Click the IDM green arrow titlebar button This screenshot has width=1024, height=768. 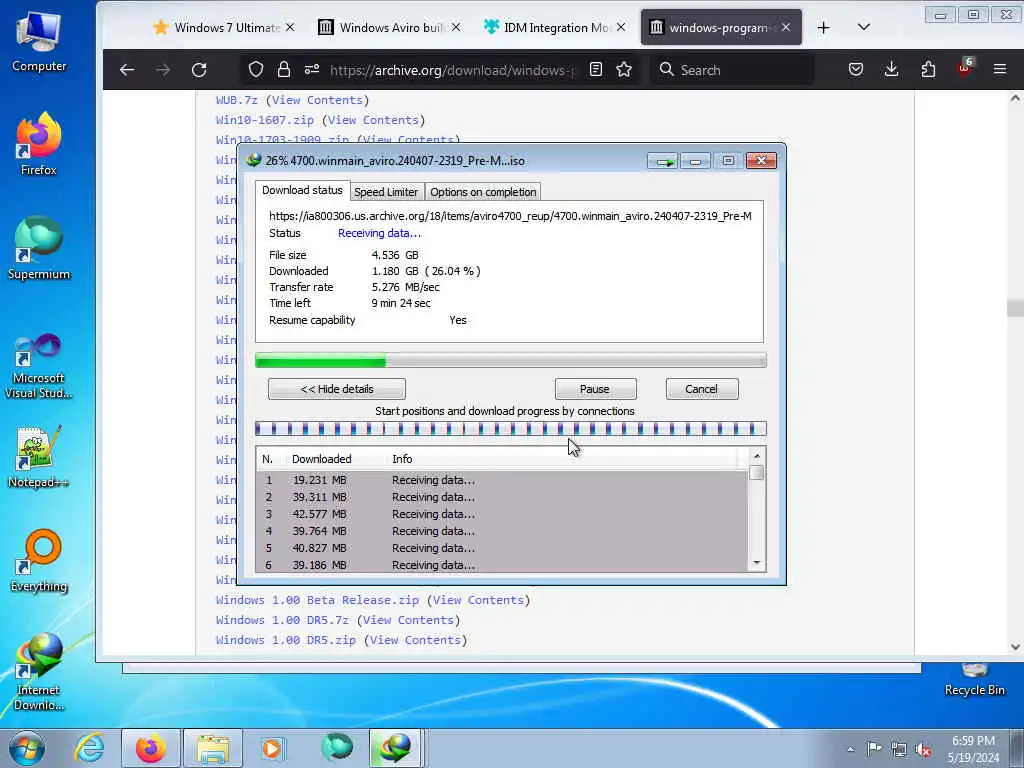tap(662, 161)
